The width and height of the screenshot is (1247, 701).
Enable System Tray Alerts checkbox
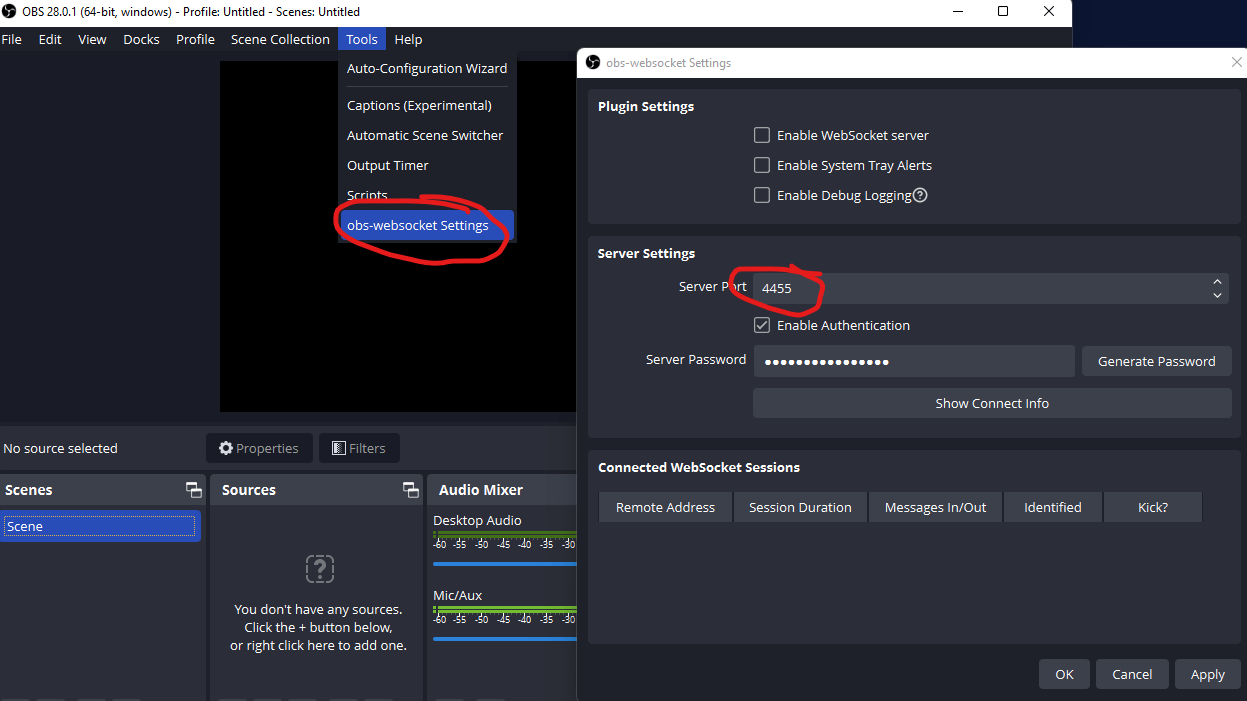(762, 165)
